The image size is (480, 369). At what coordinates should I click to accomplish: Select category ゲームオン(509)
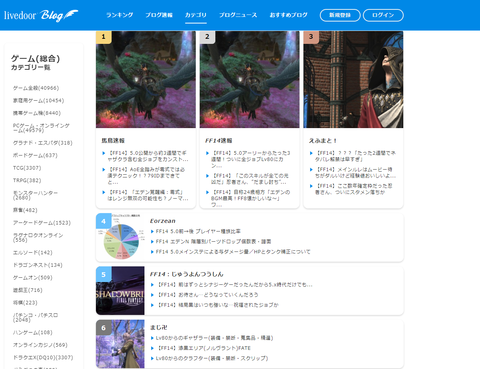[33, 278]
